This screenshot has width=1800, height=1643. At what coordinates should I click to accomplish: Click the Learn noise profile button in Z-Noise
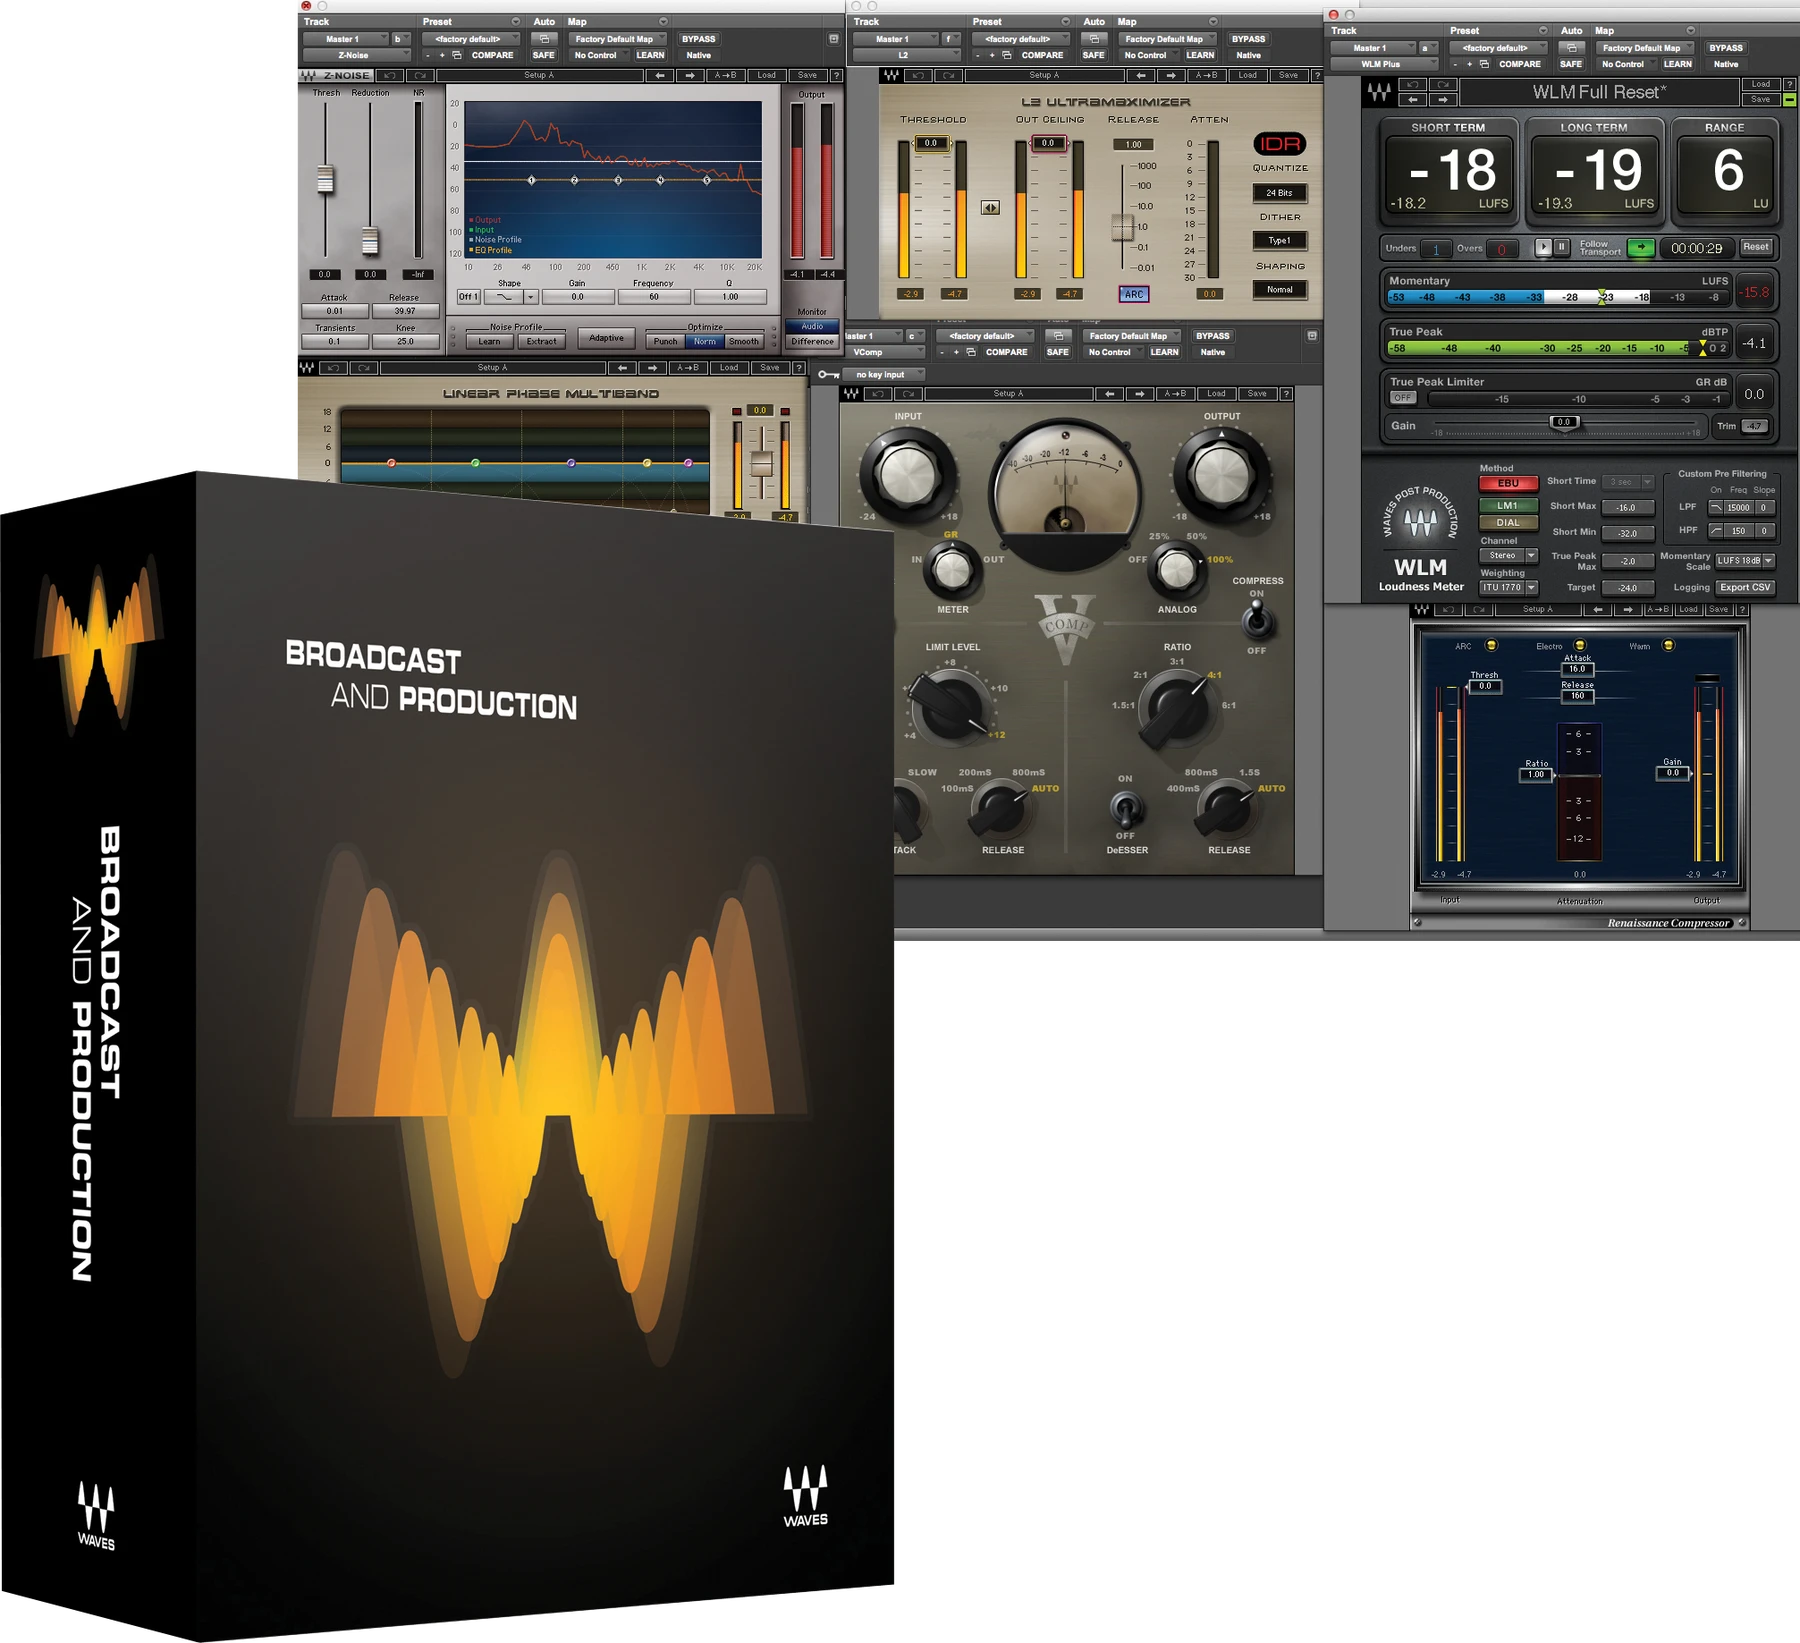(x=489, y=342)
